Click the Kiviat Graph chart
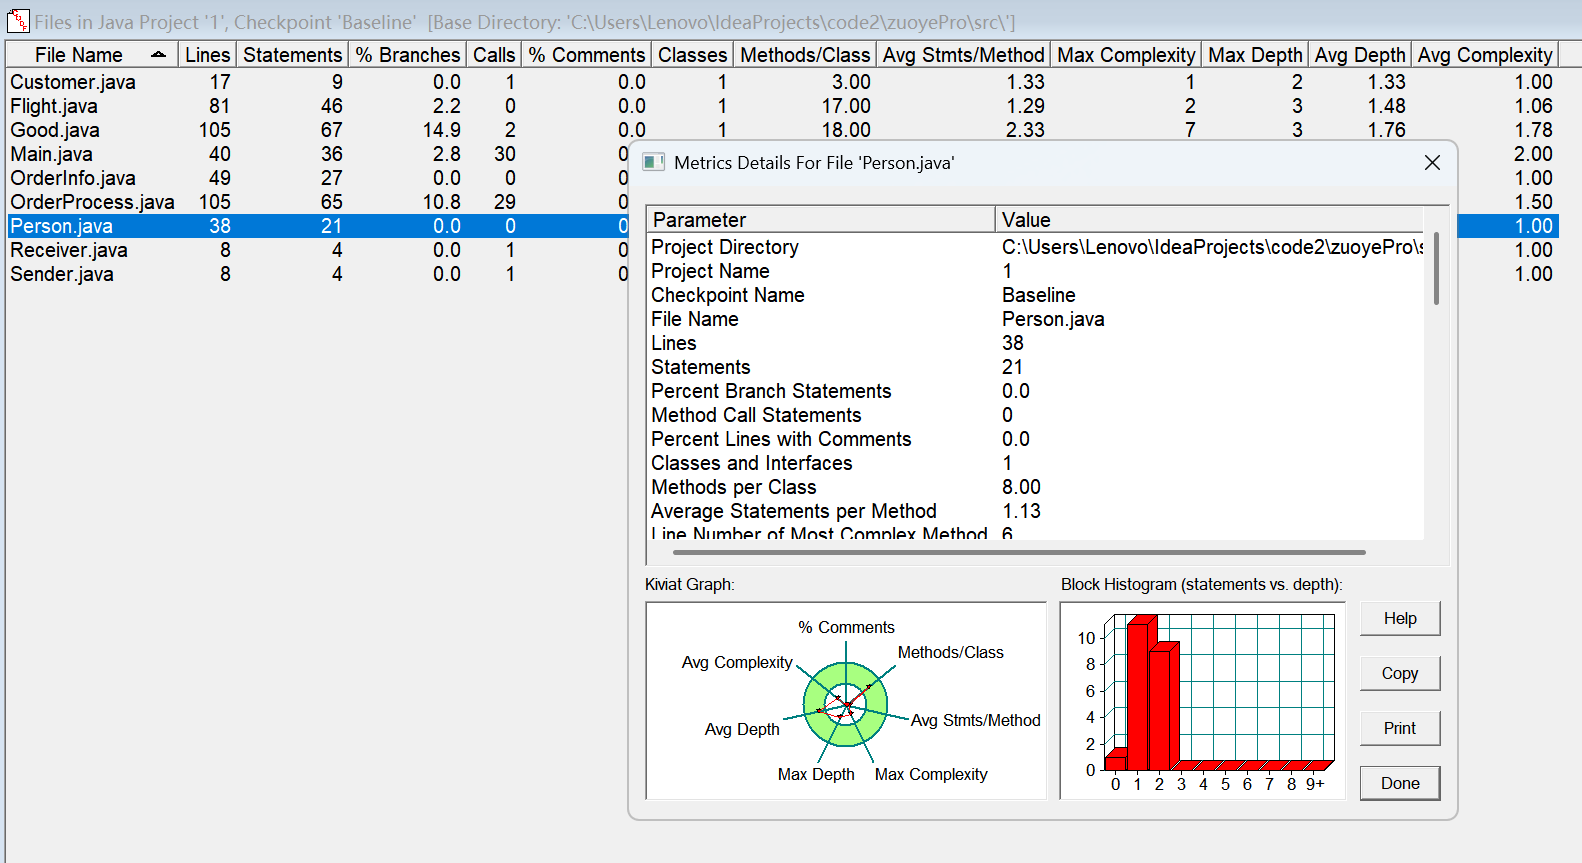The height and width of the screenshot is (863, 1582). coord(846,700)
